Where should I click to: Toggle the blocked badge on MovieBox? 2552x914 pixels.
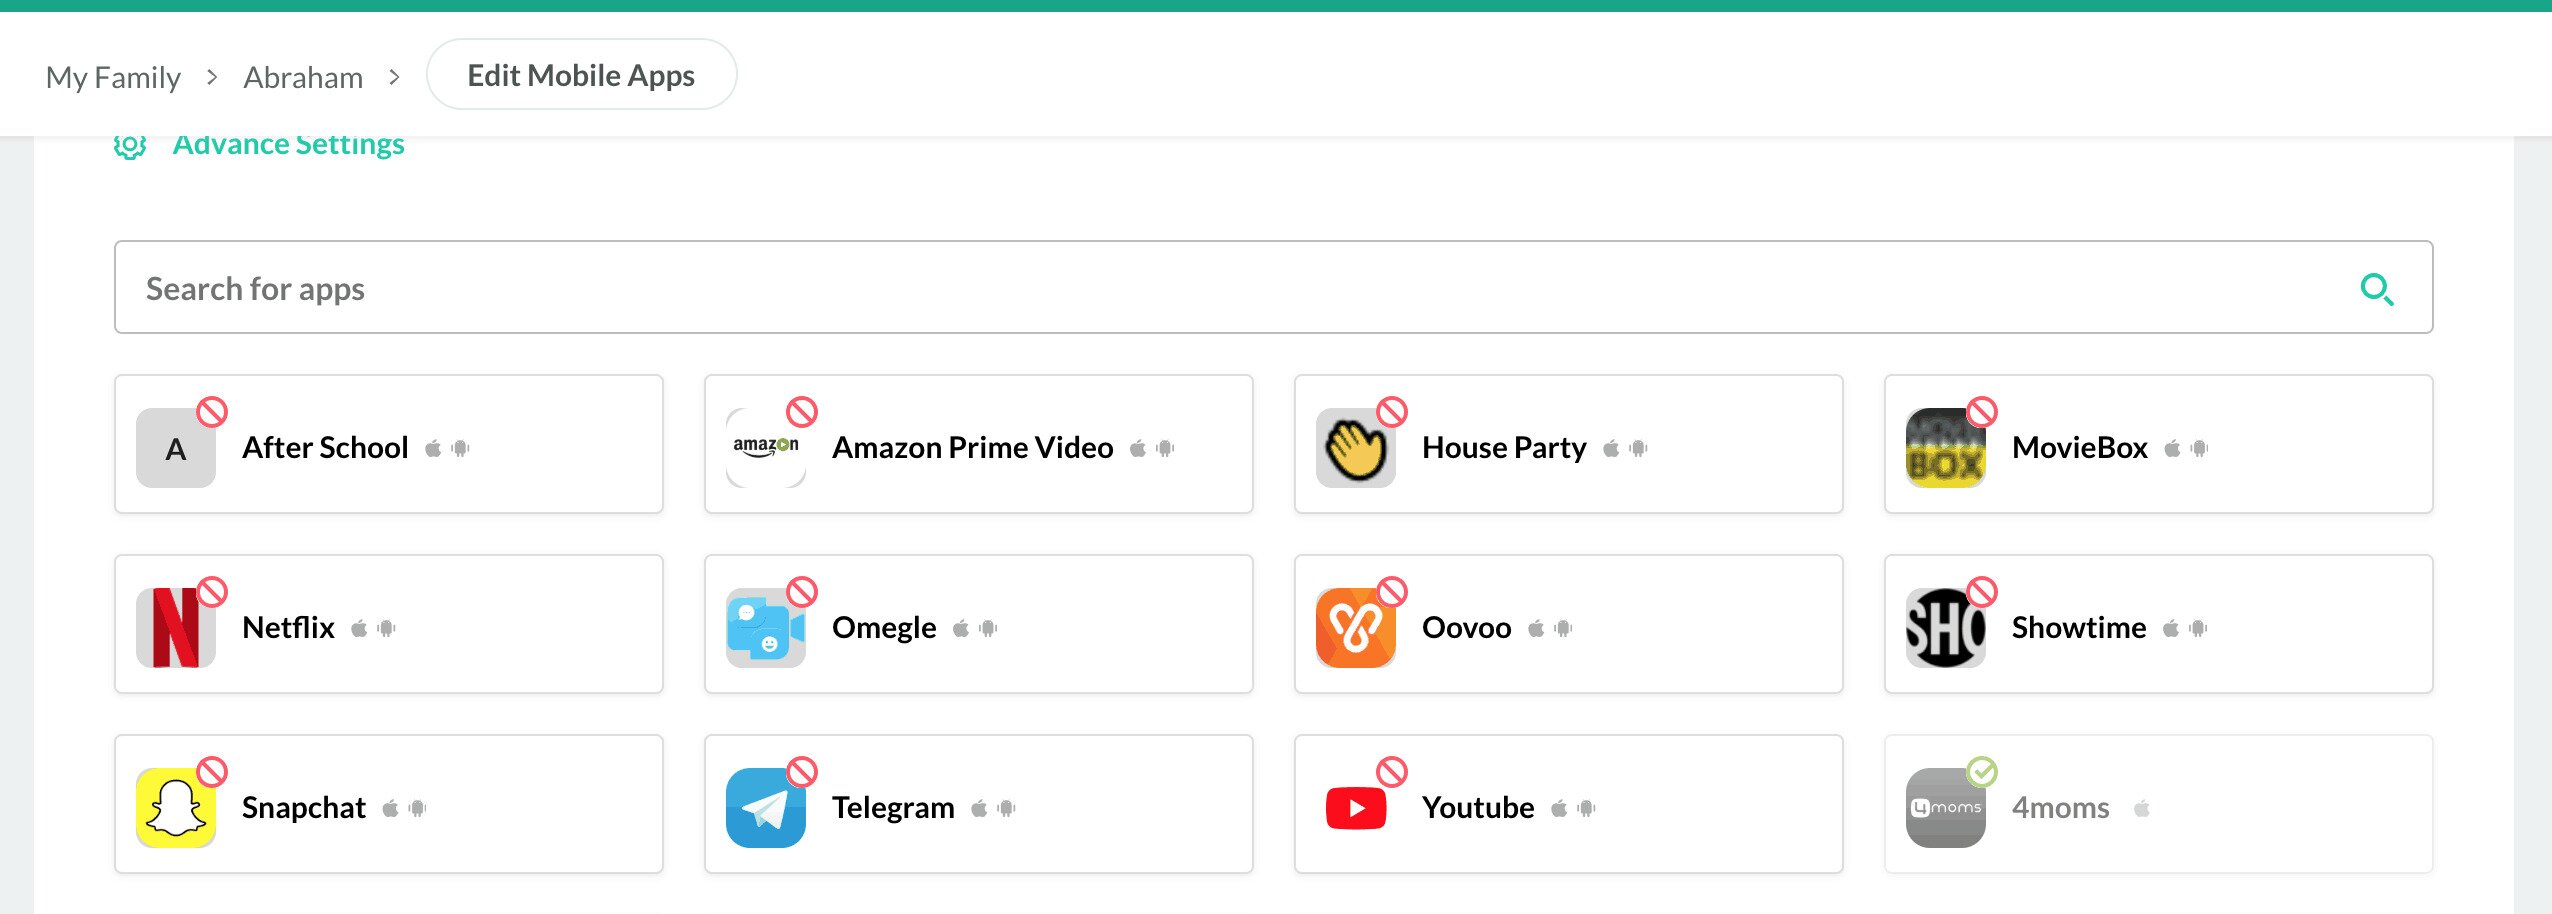click(1982, 412)
